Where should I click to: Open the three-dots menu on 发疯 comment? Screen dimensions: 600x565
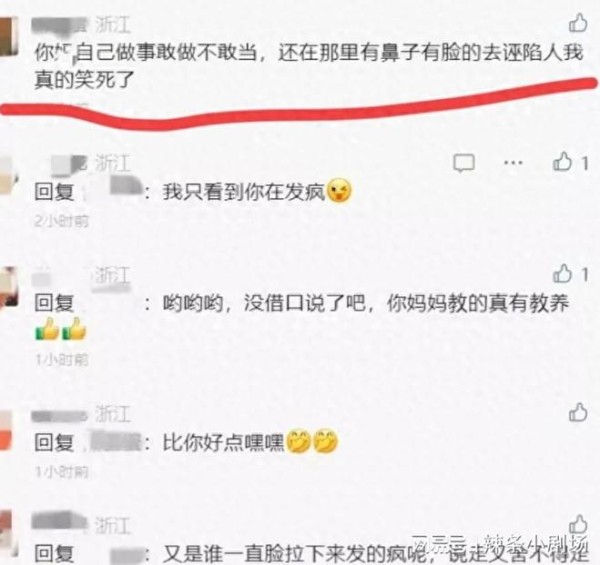pyautogui.click(x=513, y=163)
